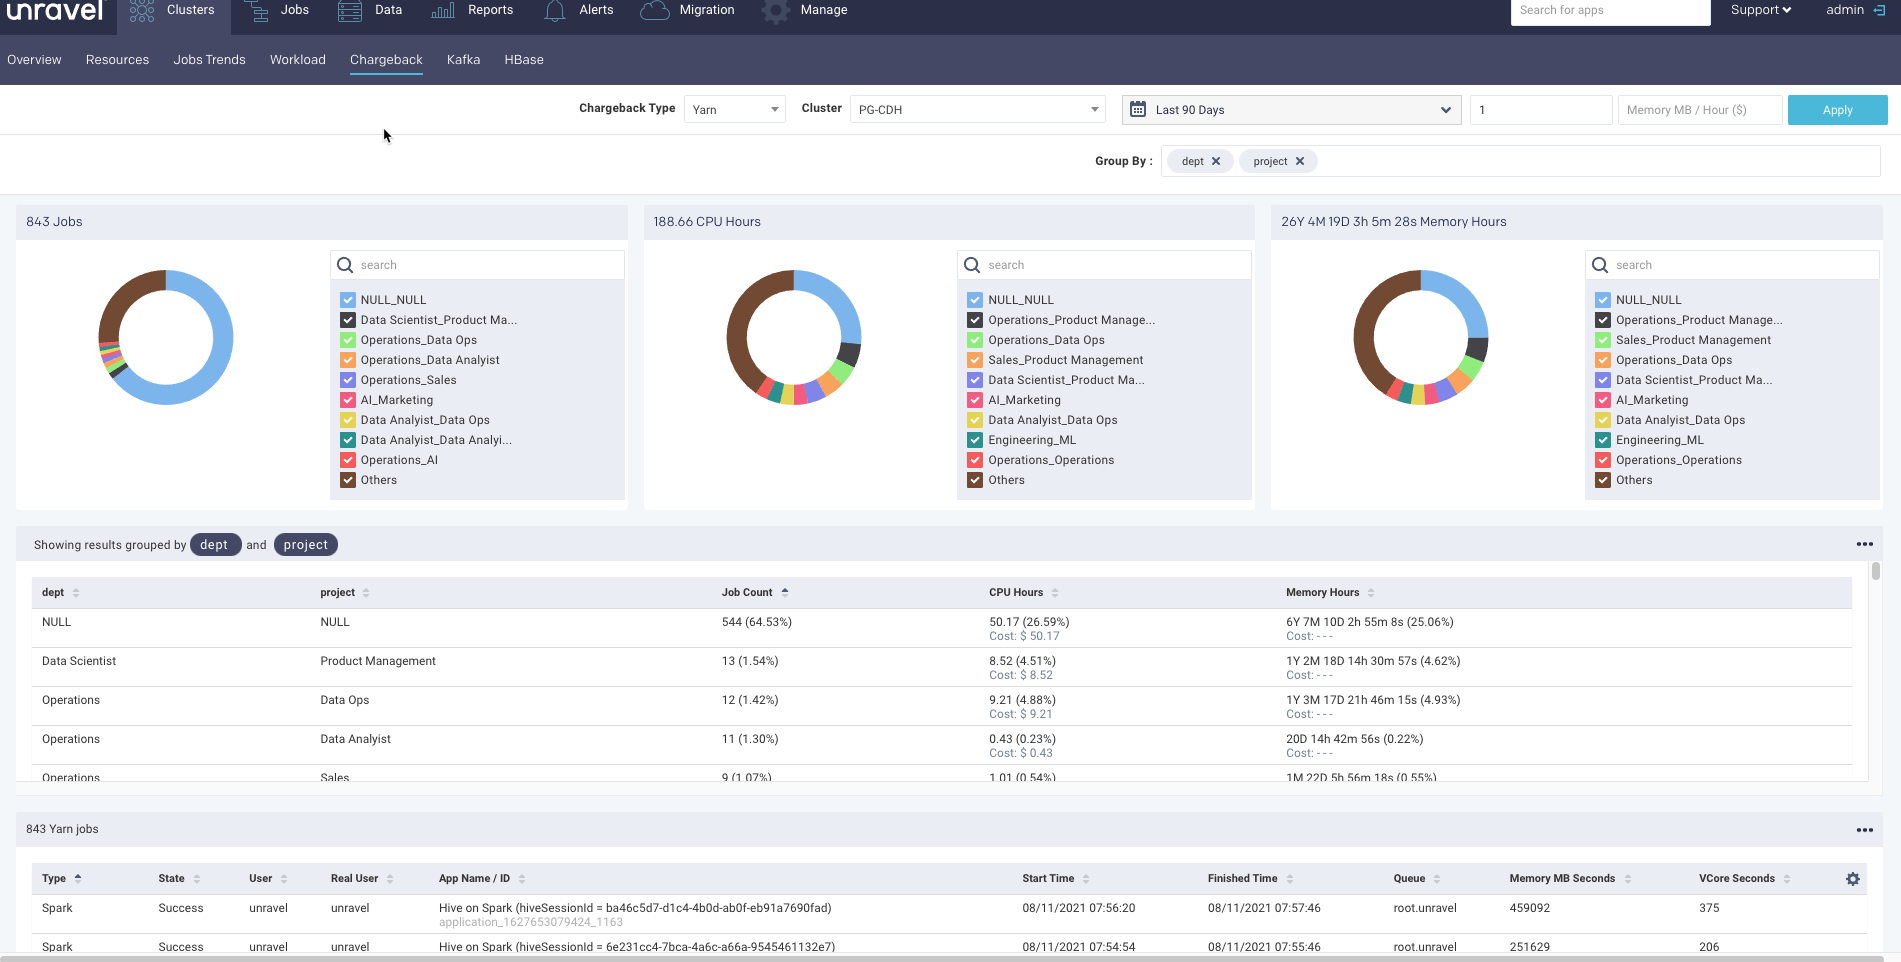The height and width of the screenshot is (962, 1901).
Task: Open the Data nav icon
Action: coord(350,11)
